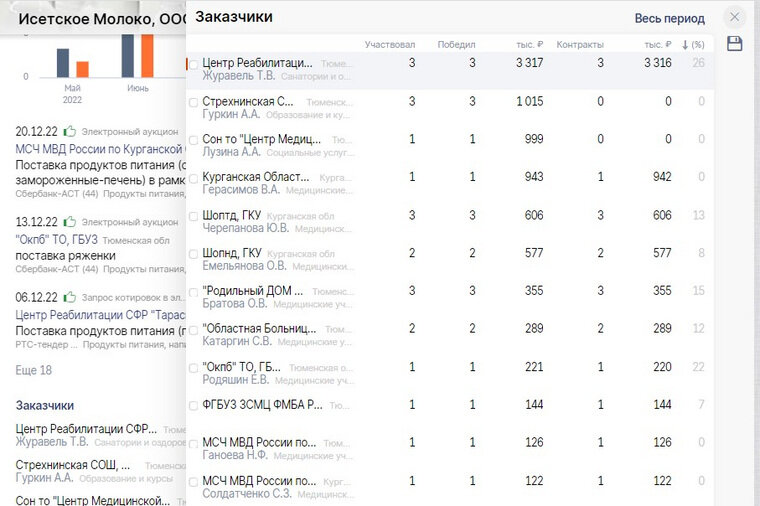Tick checkbox for Курганская Област... row
Image resolution: width=760 pixels, height=506 pixels.
[x=193, y=178]
